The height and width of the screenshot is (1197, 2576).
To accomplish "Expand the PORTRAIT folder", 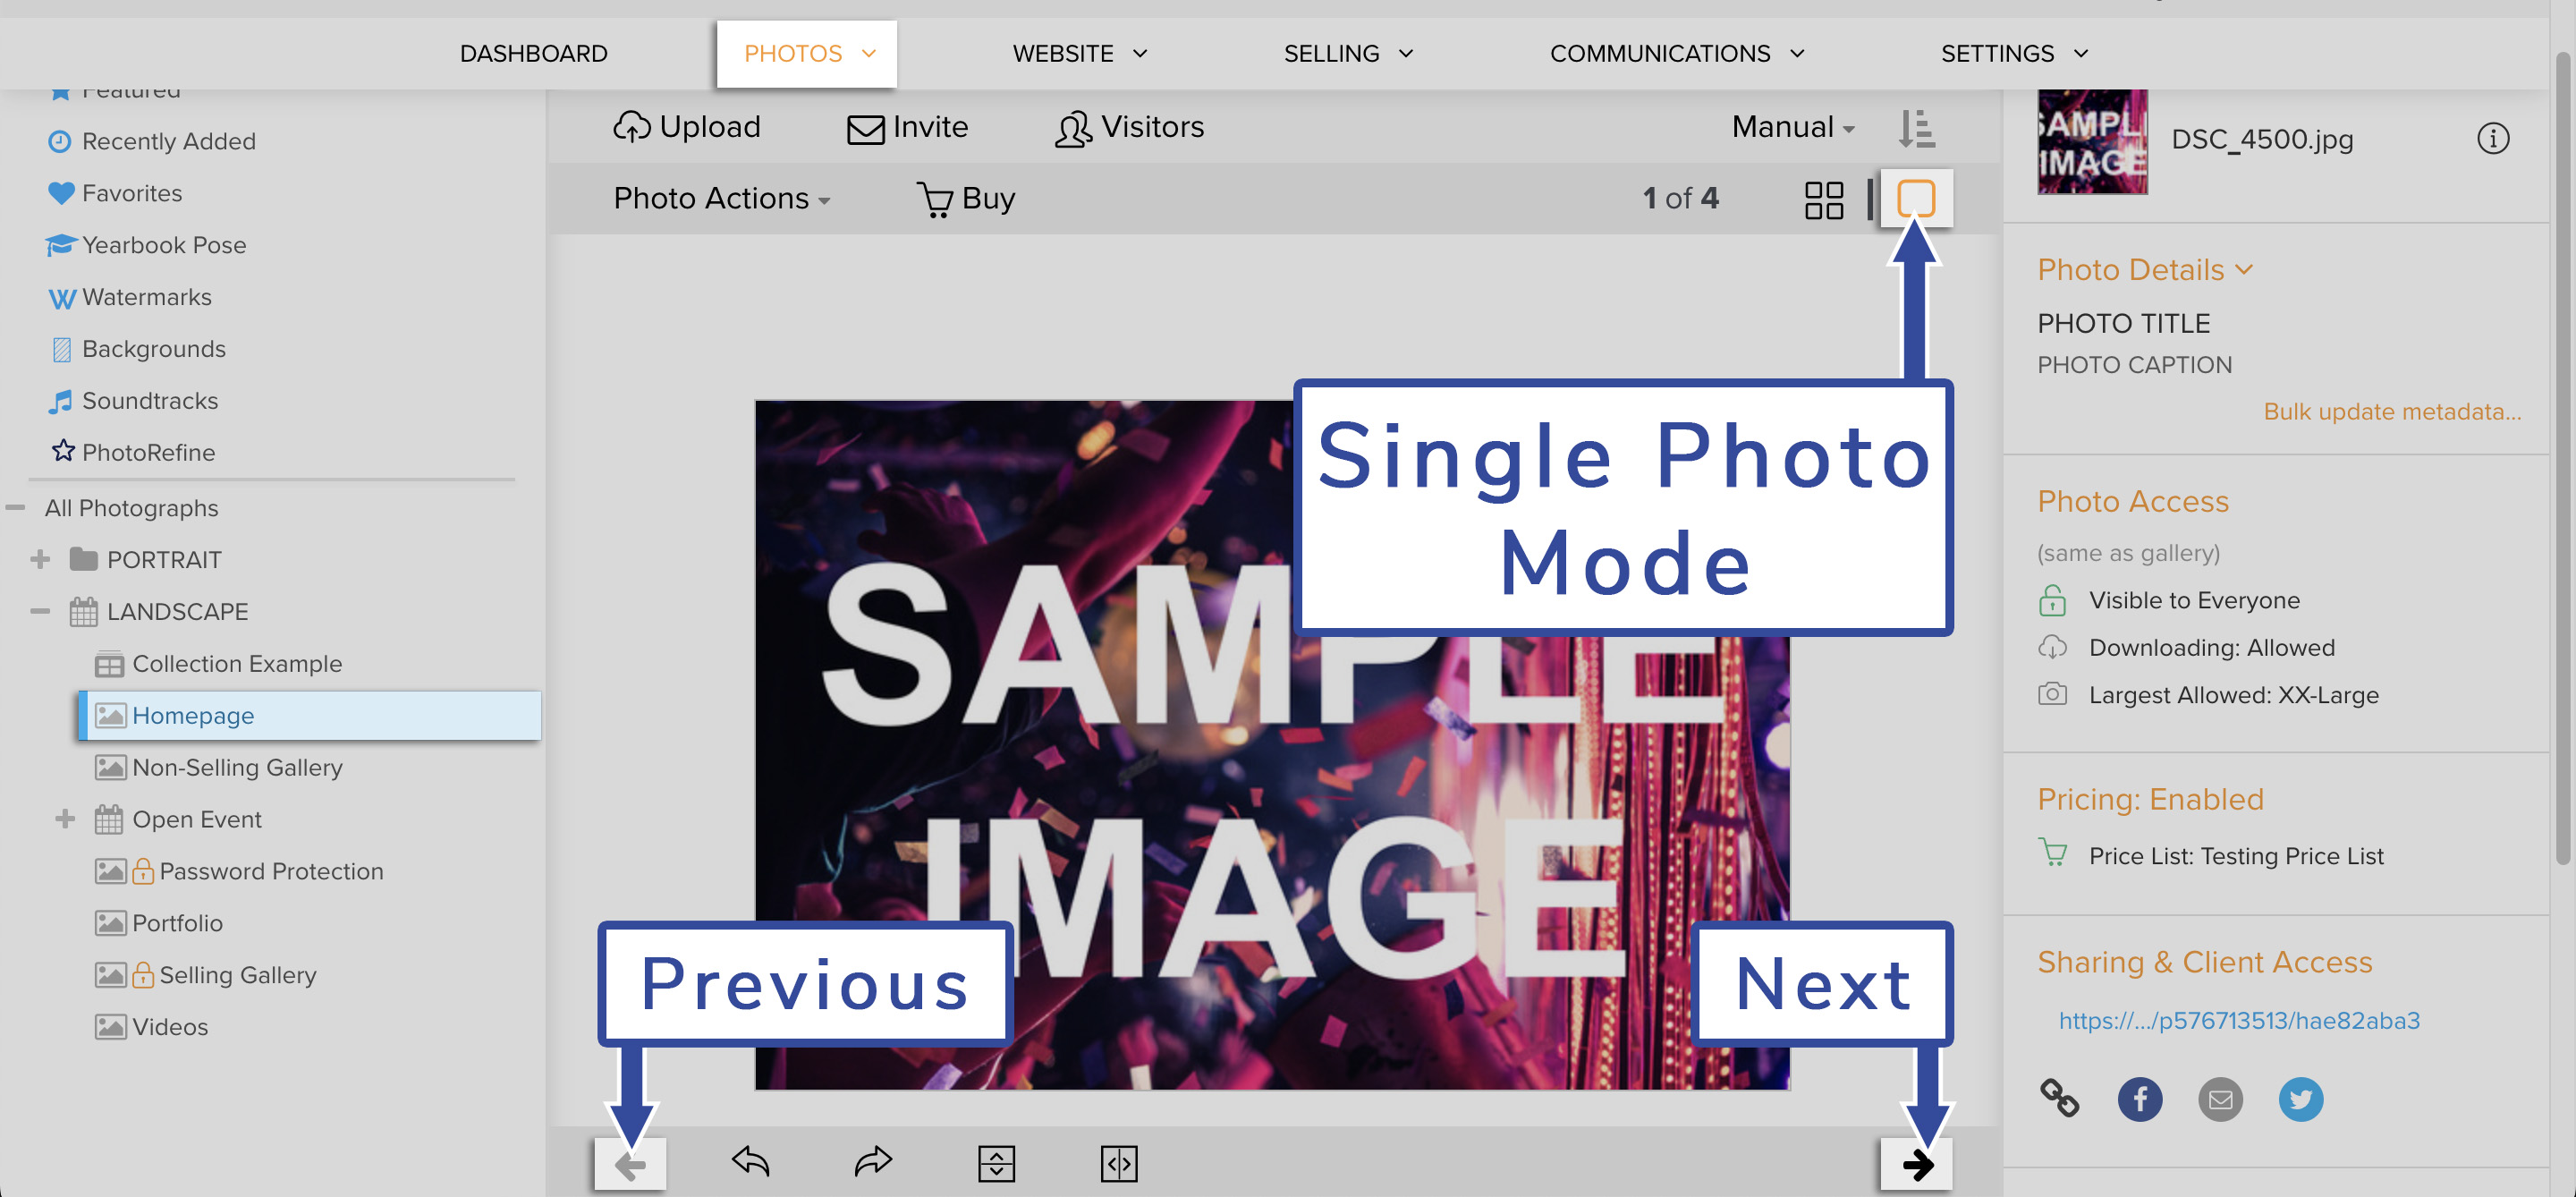I will coord(40,559).
